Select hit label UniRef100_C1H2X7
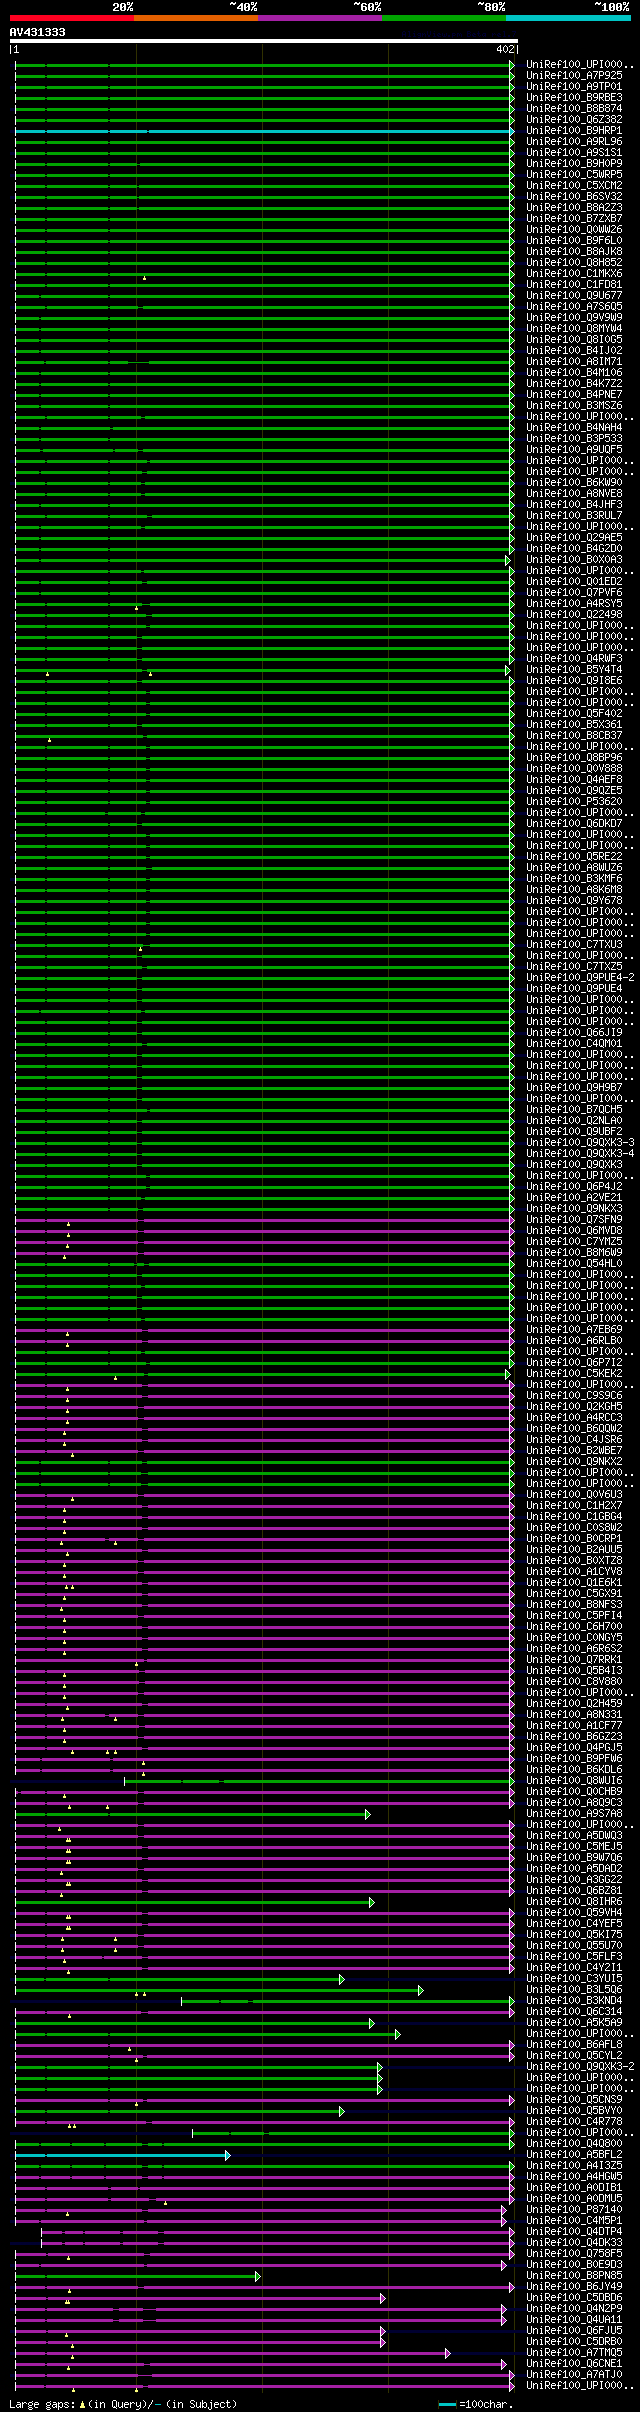This screenshot has height=2412, width=640. tap(574, 1505)
